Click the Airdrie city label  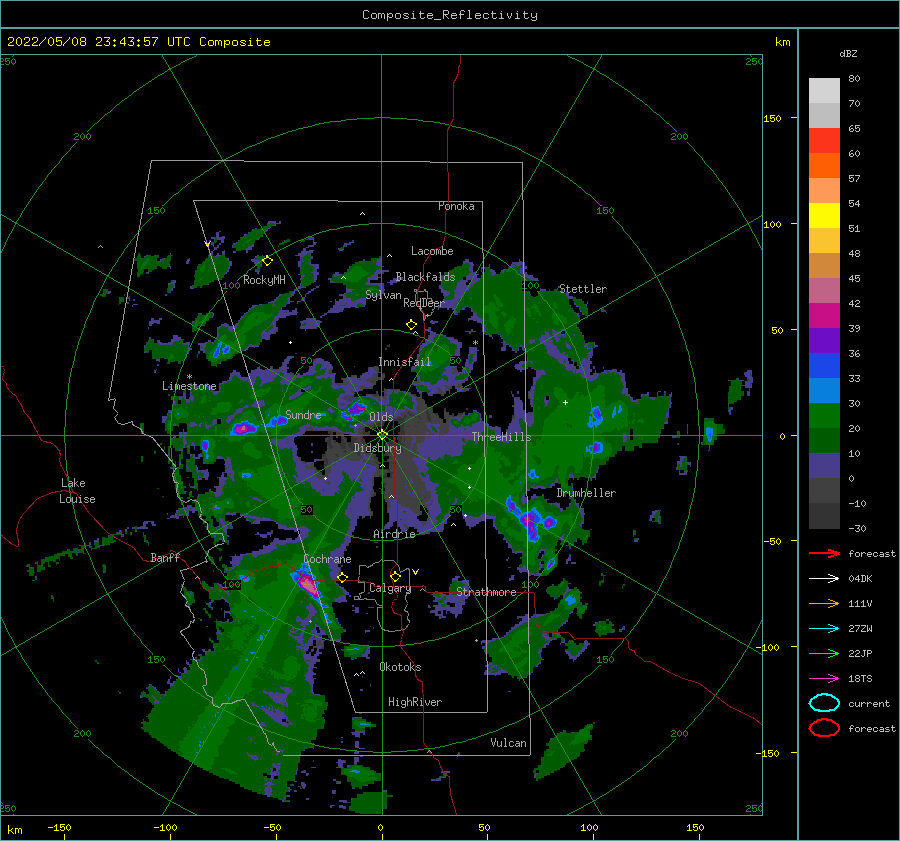pyautogui.click(x=394, y=534)
